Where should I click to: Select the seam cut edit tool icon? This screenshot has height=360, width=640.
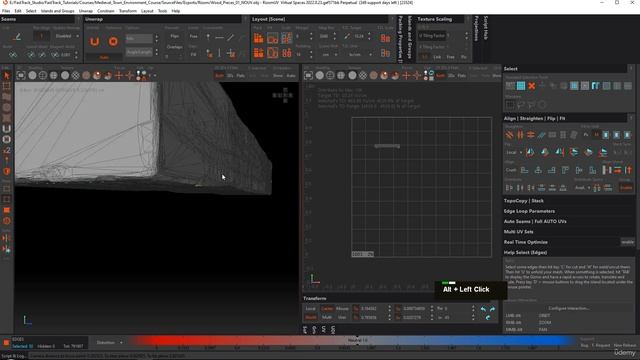click(x=17, y=37)
